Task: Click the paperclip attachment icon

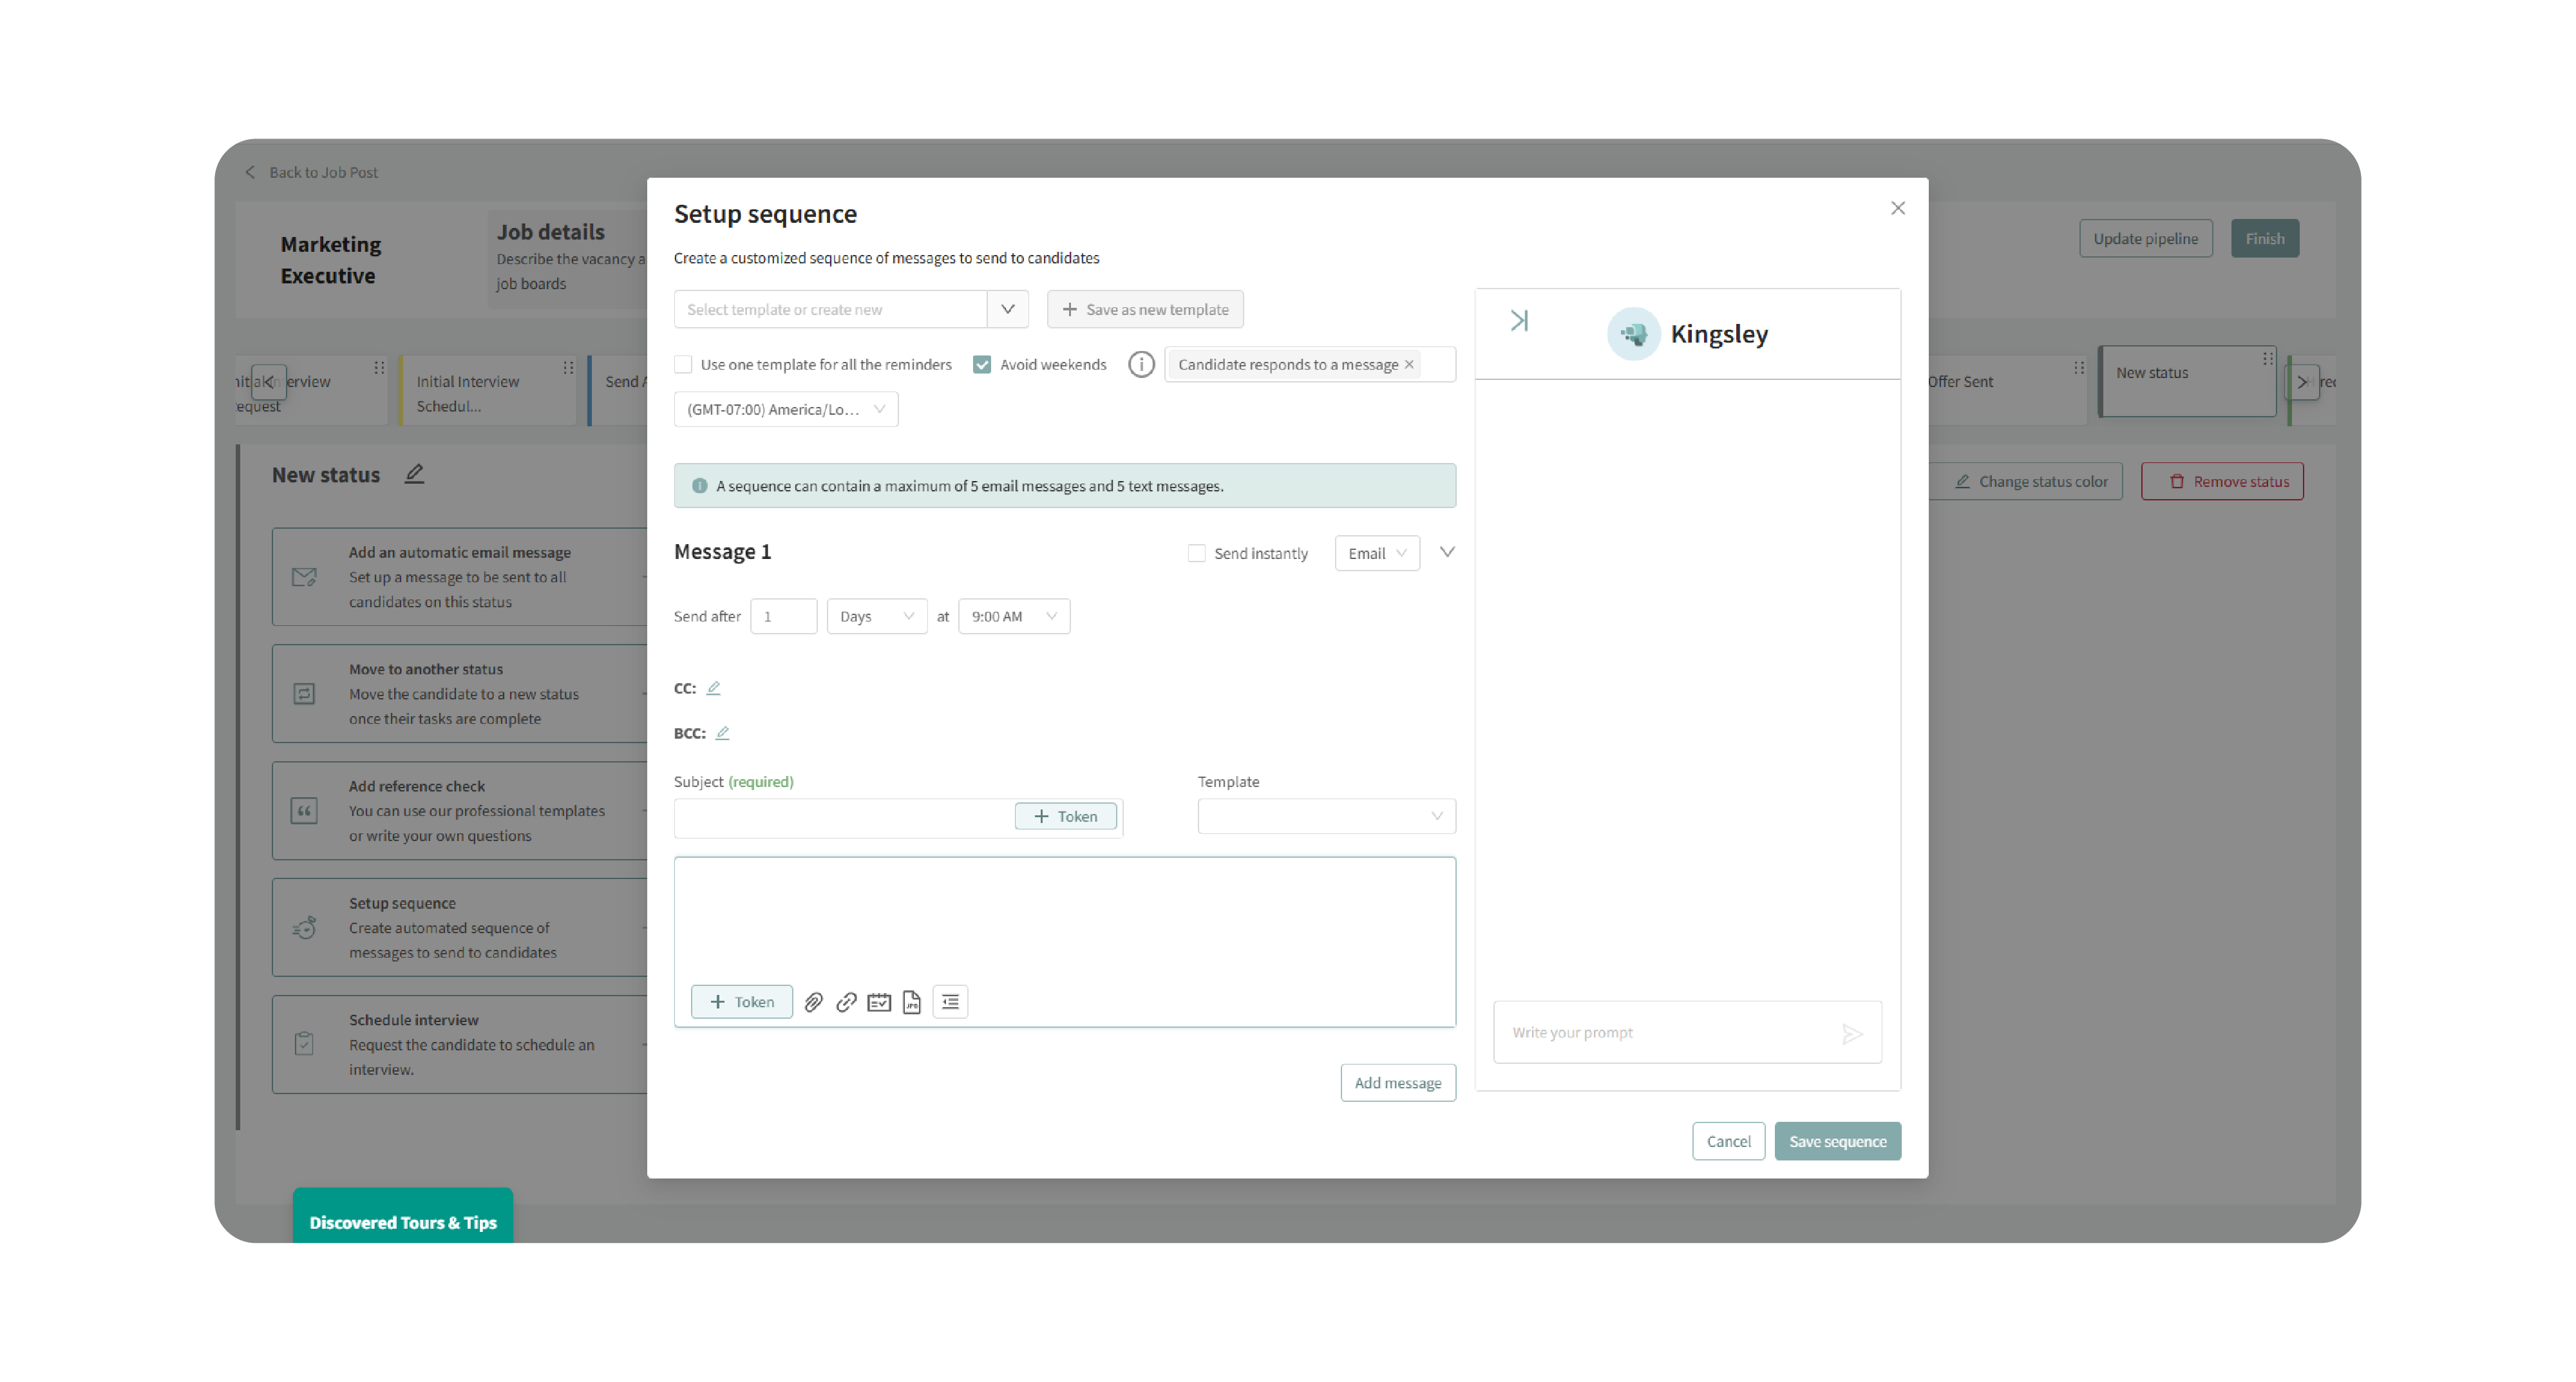Action: pos(814,1002)
